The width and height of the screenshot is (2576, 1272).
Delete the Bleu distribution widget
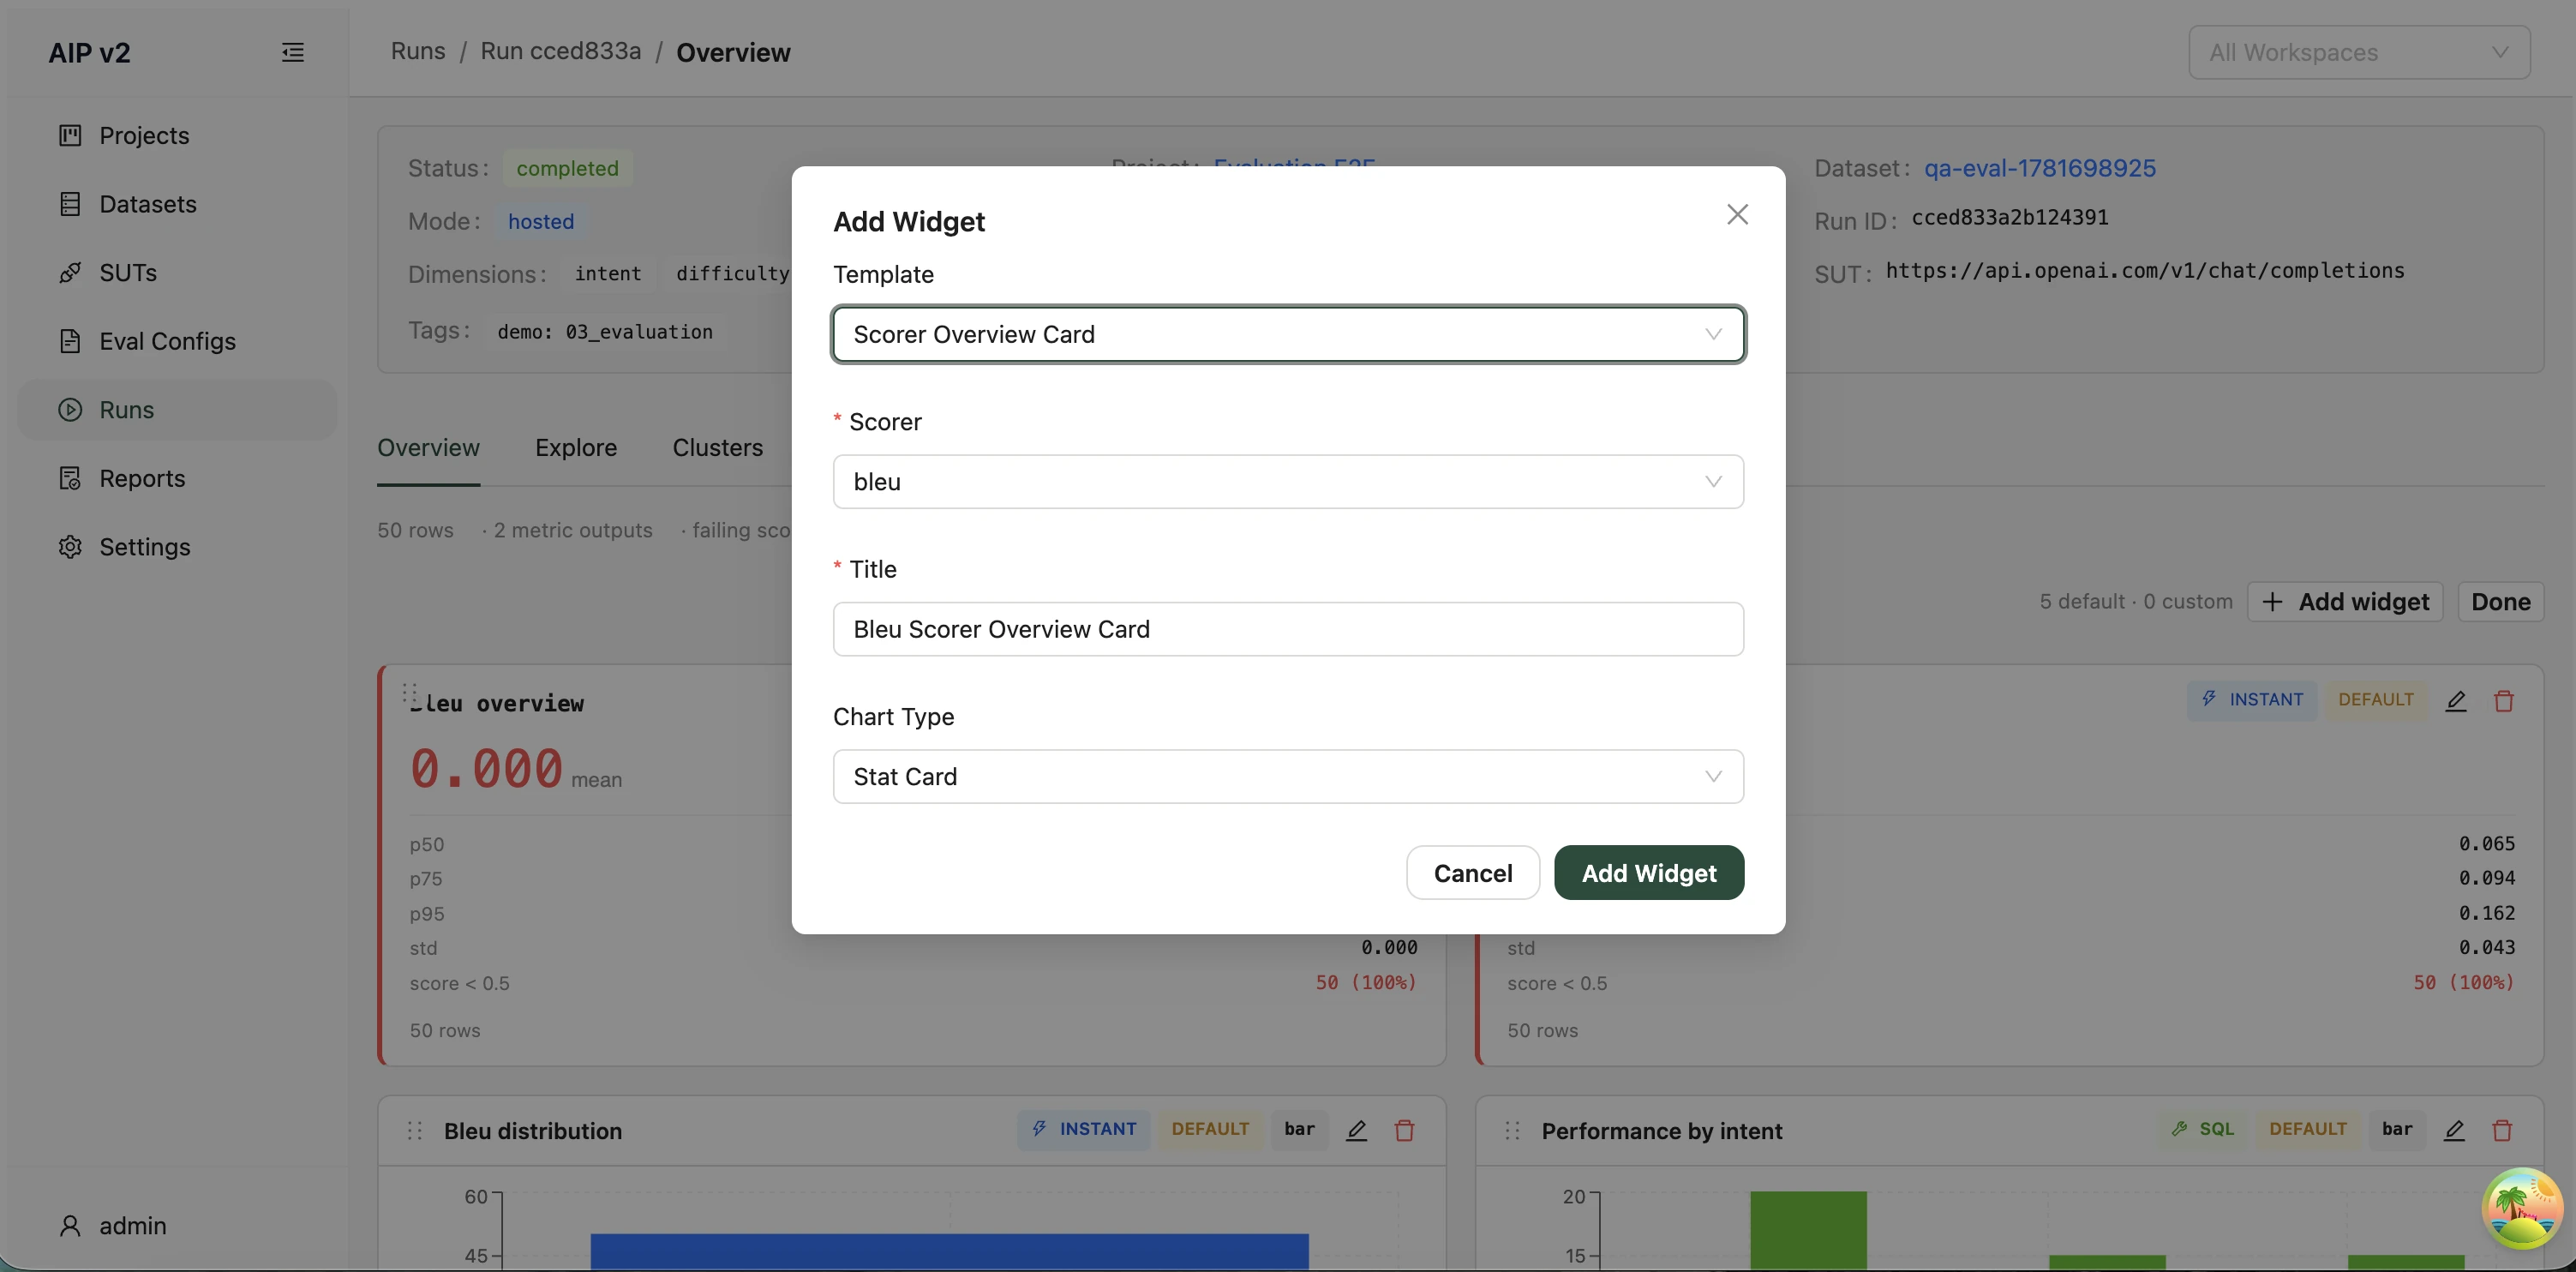1404,1130
